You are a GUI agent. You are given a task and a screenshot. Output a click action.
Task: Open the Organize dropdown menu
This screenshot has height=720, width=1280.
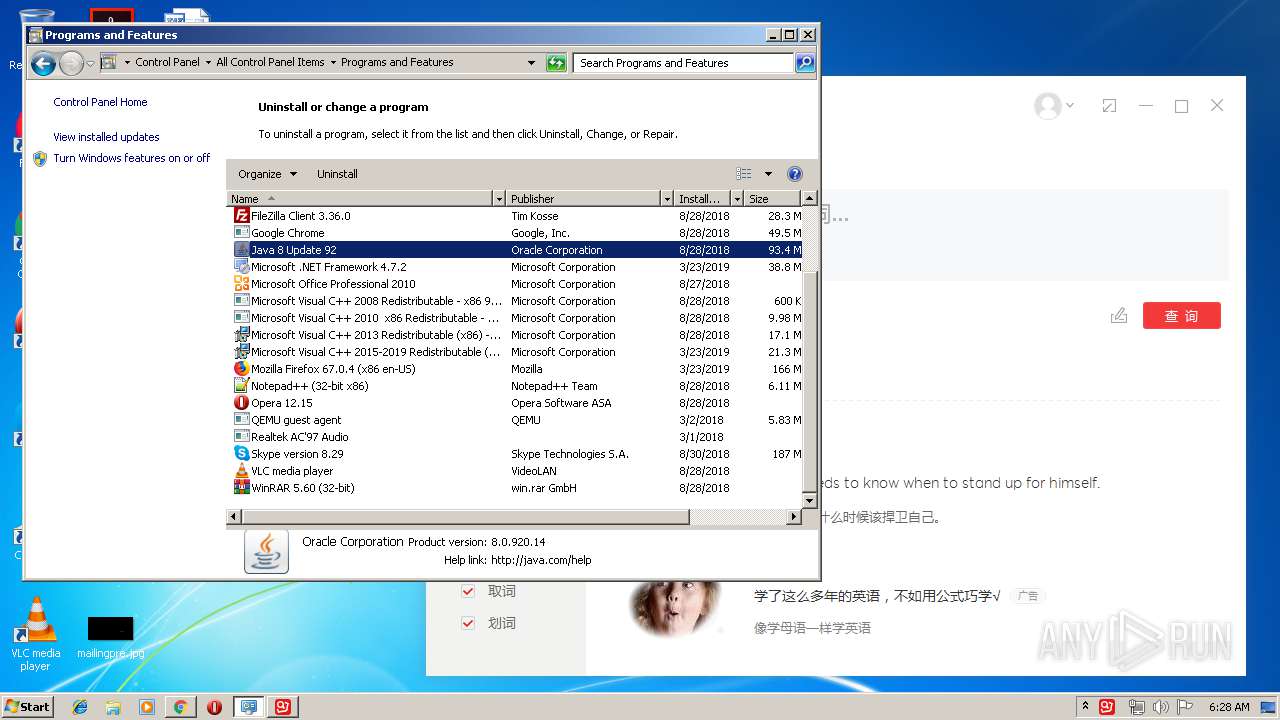click(267, 174)
